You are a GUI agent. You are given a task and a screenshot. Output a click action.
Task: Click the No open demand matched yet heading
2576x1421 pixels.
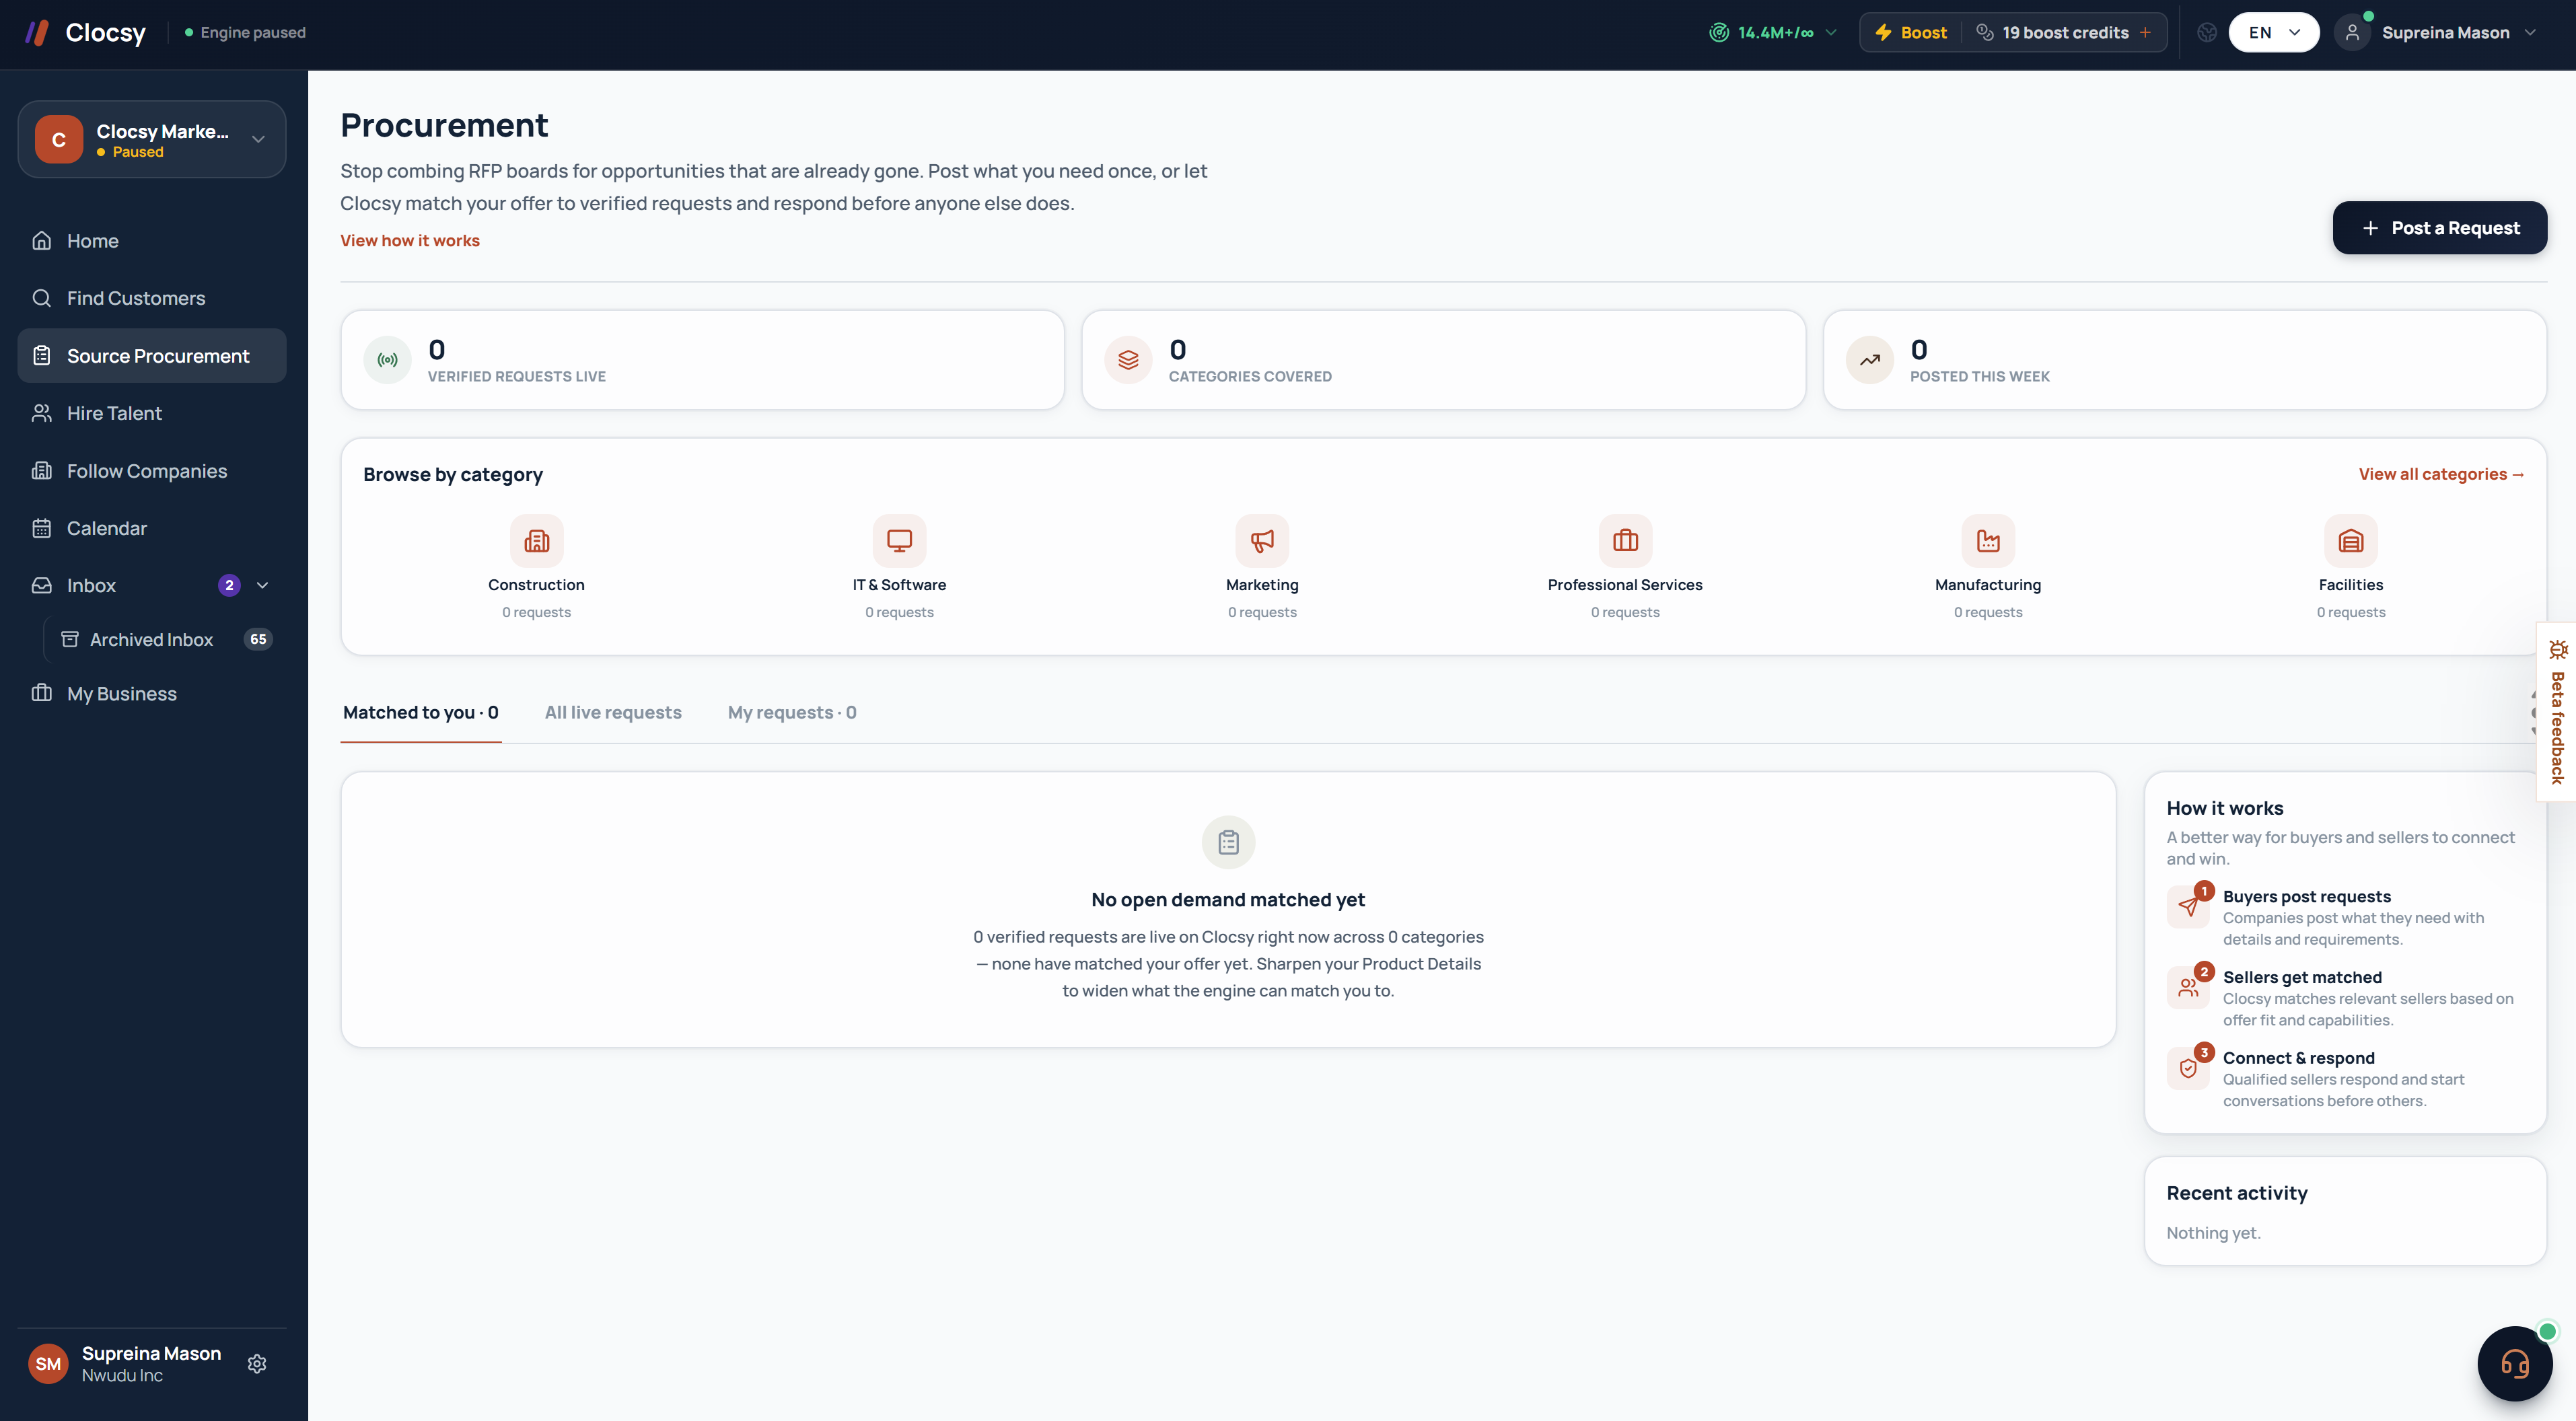click(x=1228, y=900)
